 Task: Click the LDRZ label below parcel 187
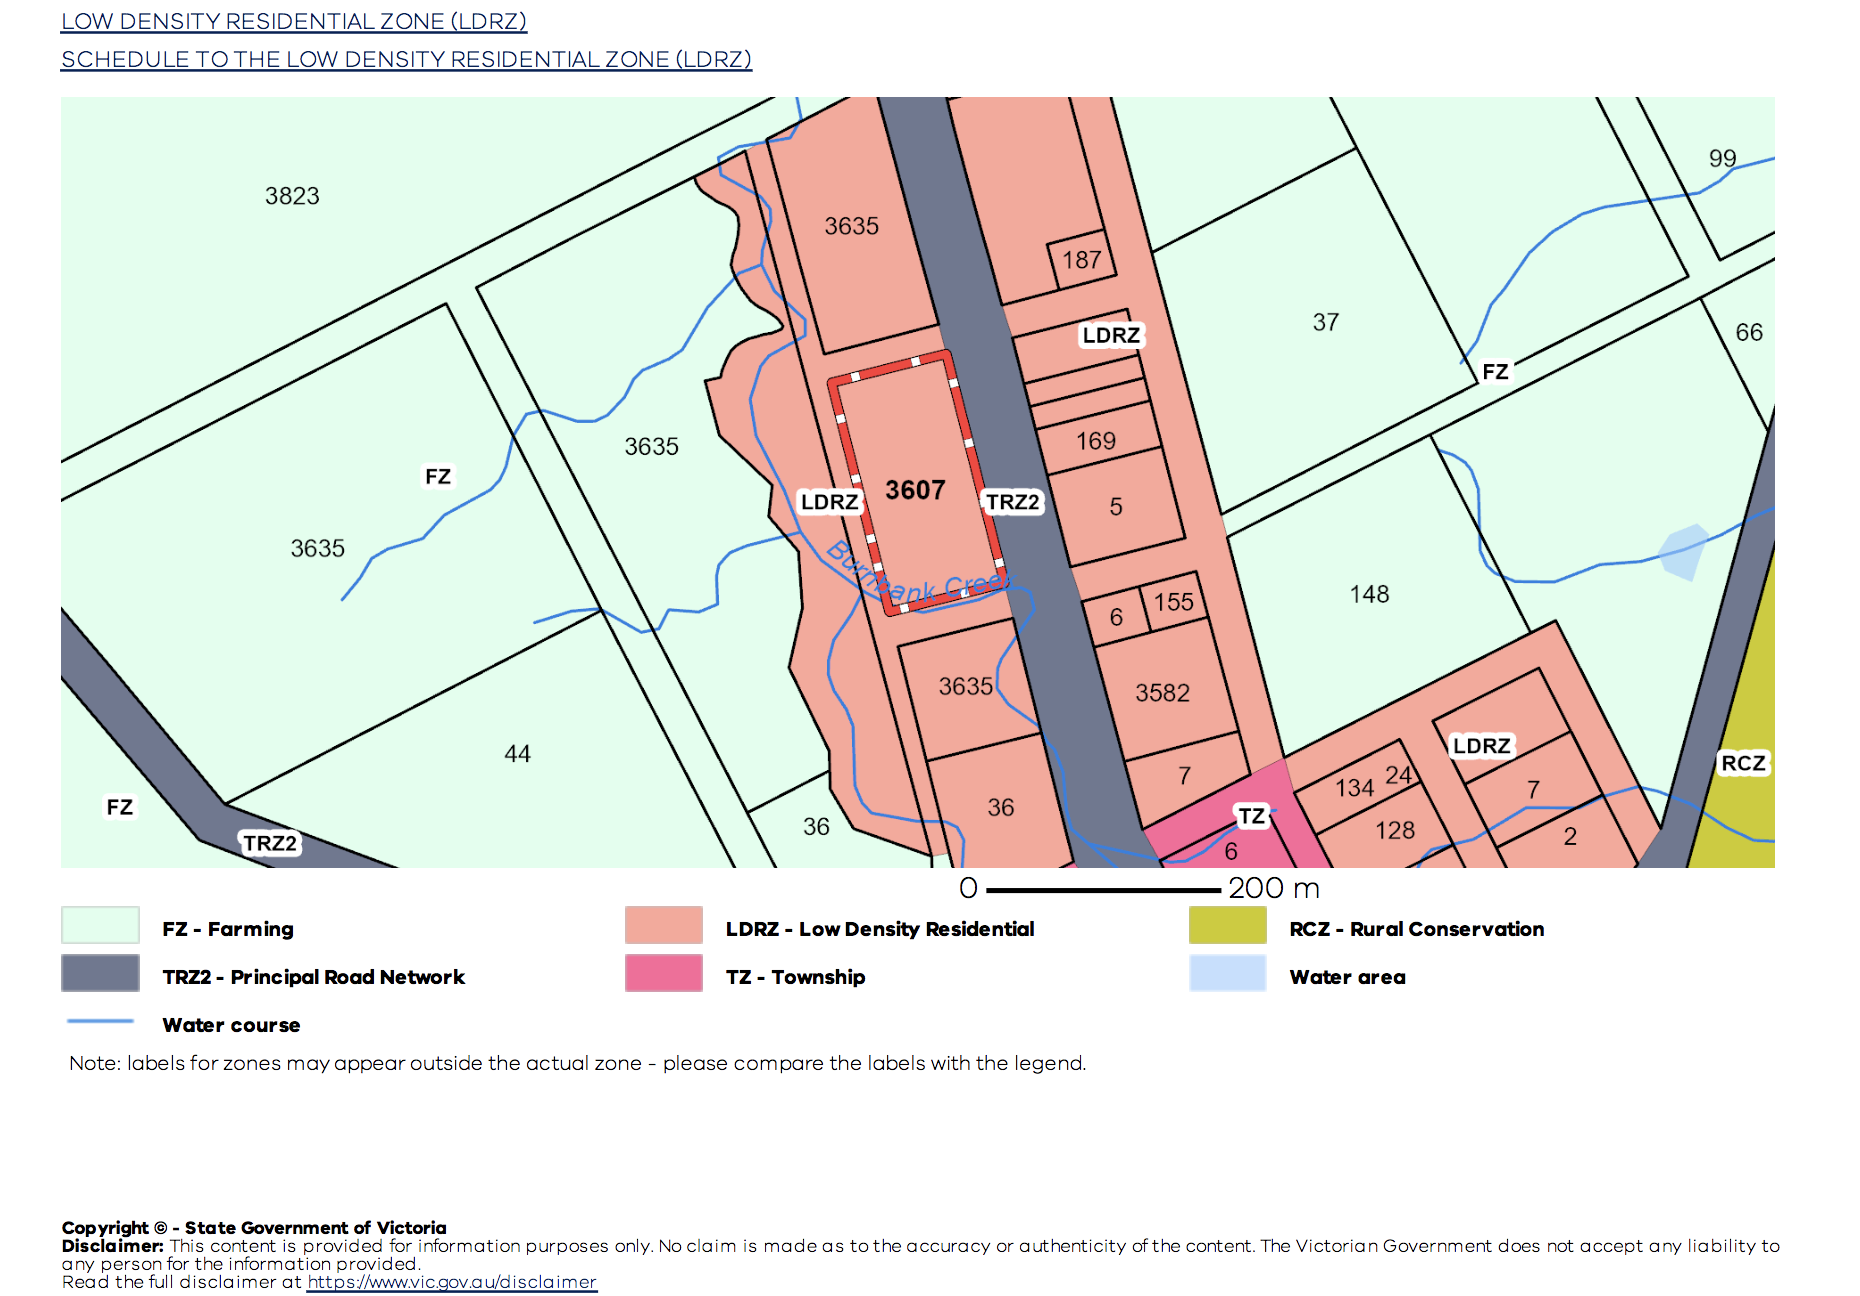[1111, 335]
